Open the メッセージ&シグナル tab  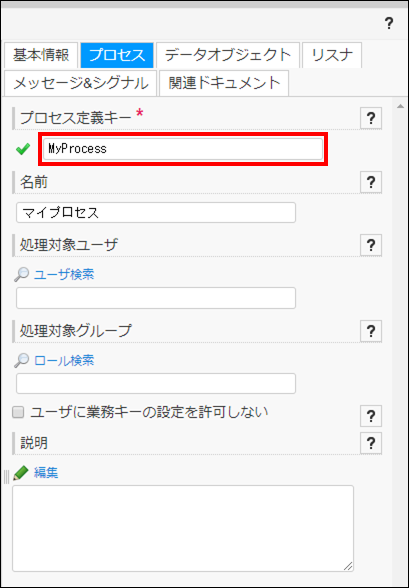pos(80,83)
